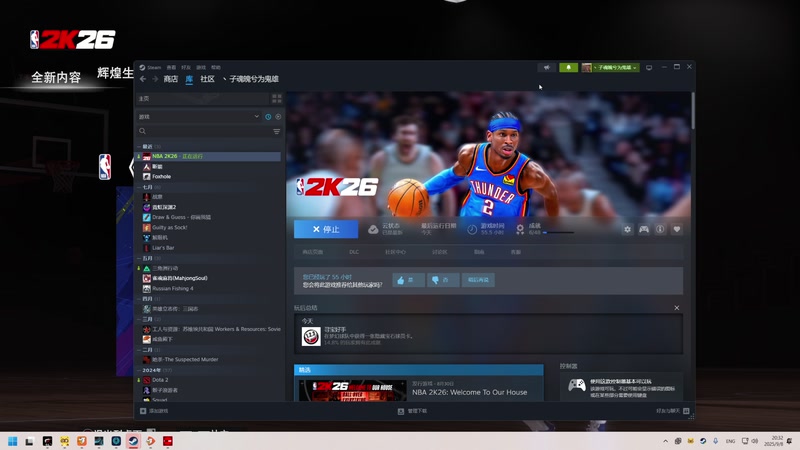Select Foxhole in the game list
Image resolution: width=800 pixels, height=450 pixels.
pyautogui.click(x=161, y=177)
